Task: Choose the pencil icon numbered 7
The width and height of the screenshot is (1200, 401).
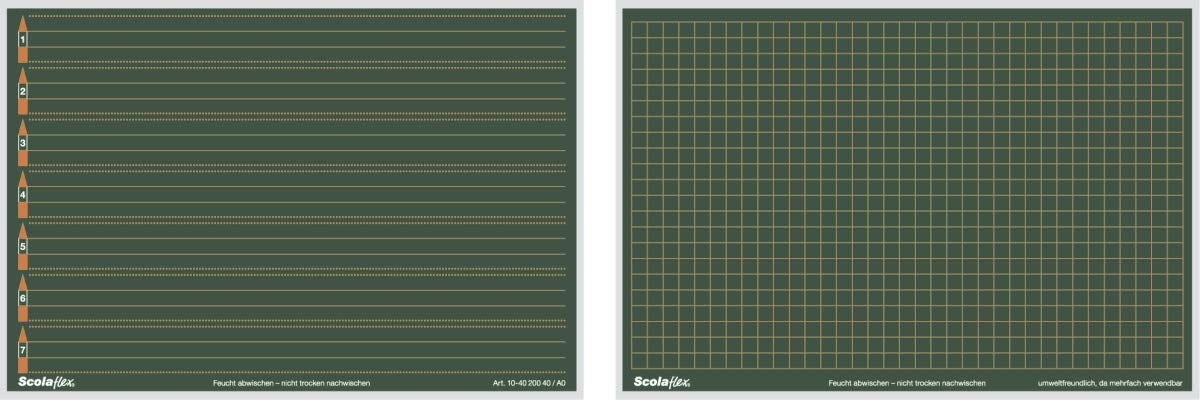Action: tap(23, 350)
